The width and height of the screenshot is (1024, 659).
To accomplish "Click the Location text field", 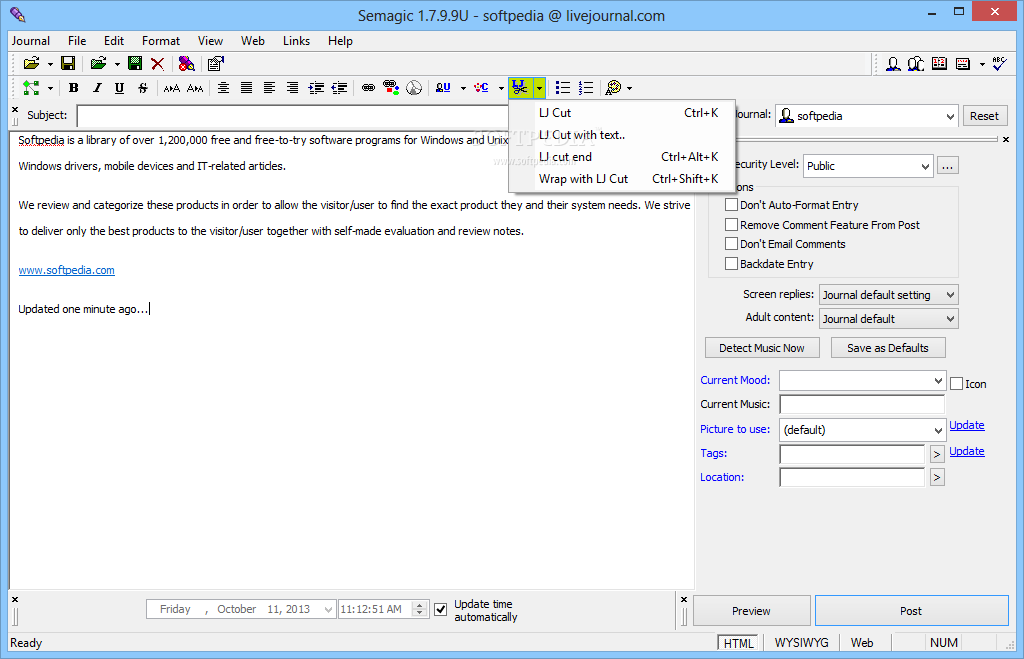I will click(x=852, y=477).
